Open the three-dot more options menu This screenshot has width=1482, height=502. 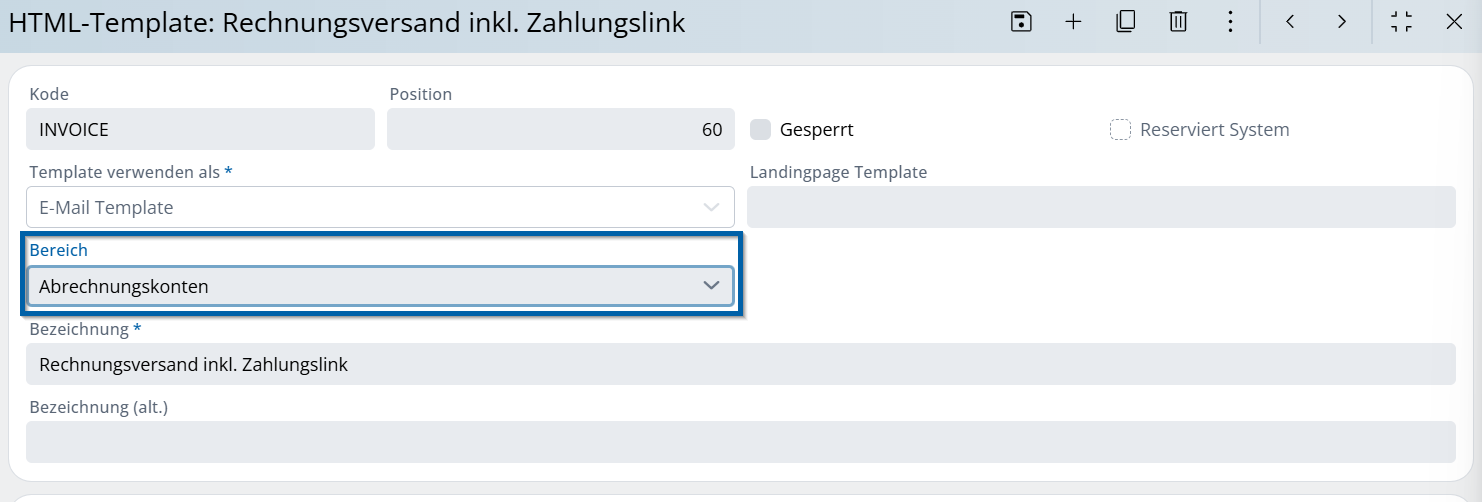(1230, 22)
